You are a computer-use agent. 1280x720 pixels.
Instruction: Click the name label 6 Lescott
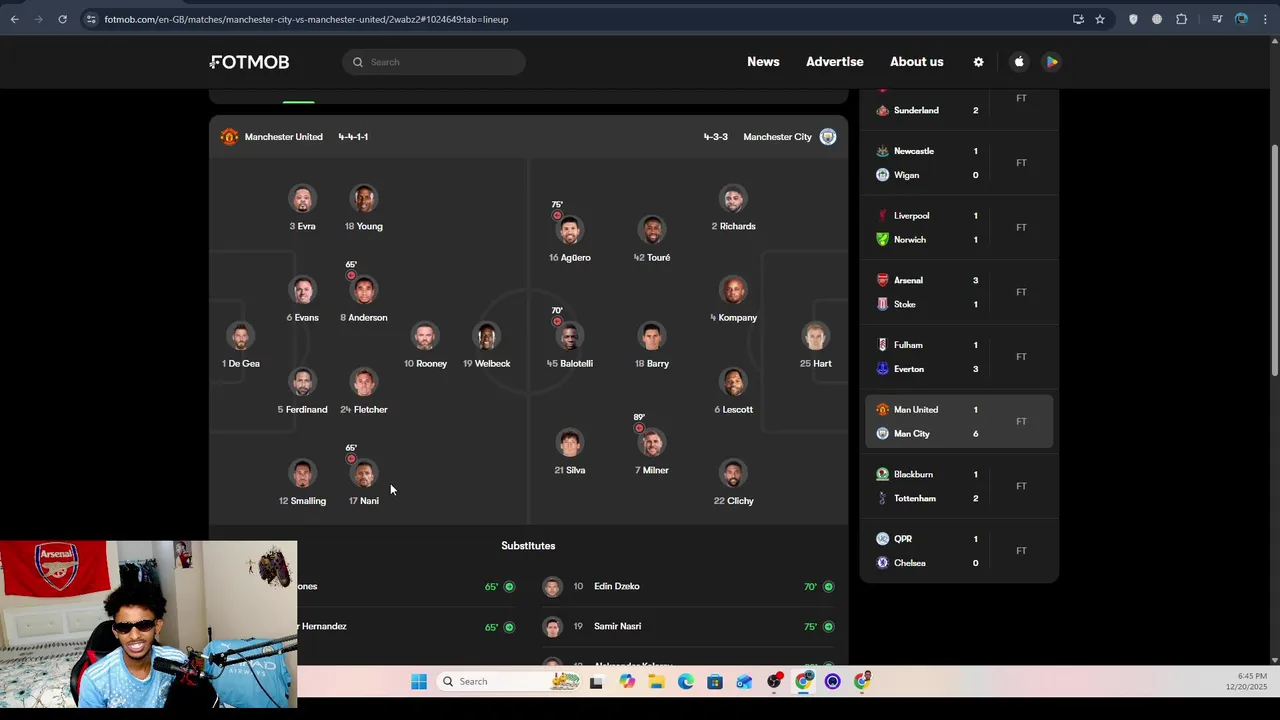pos(734,410)
